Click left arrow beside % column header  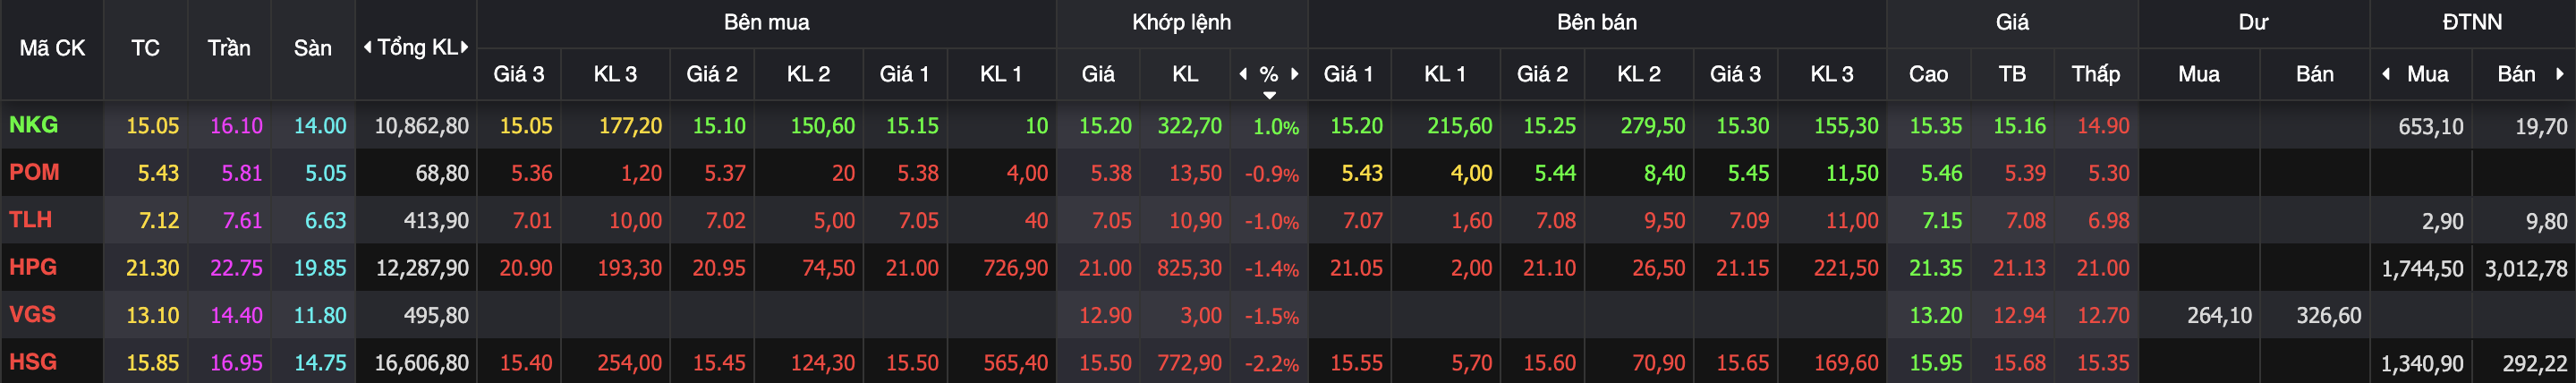click(1243, 74)
